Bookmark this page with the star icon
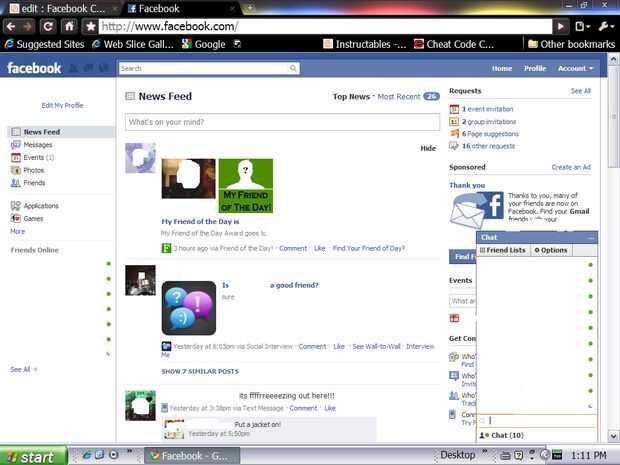Viewport: 620px width, 465px height. click(90, 26)
